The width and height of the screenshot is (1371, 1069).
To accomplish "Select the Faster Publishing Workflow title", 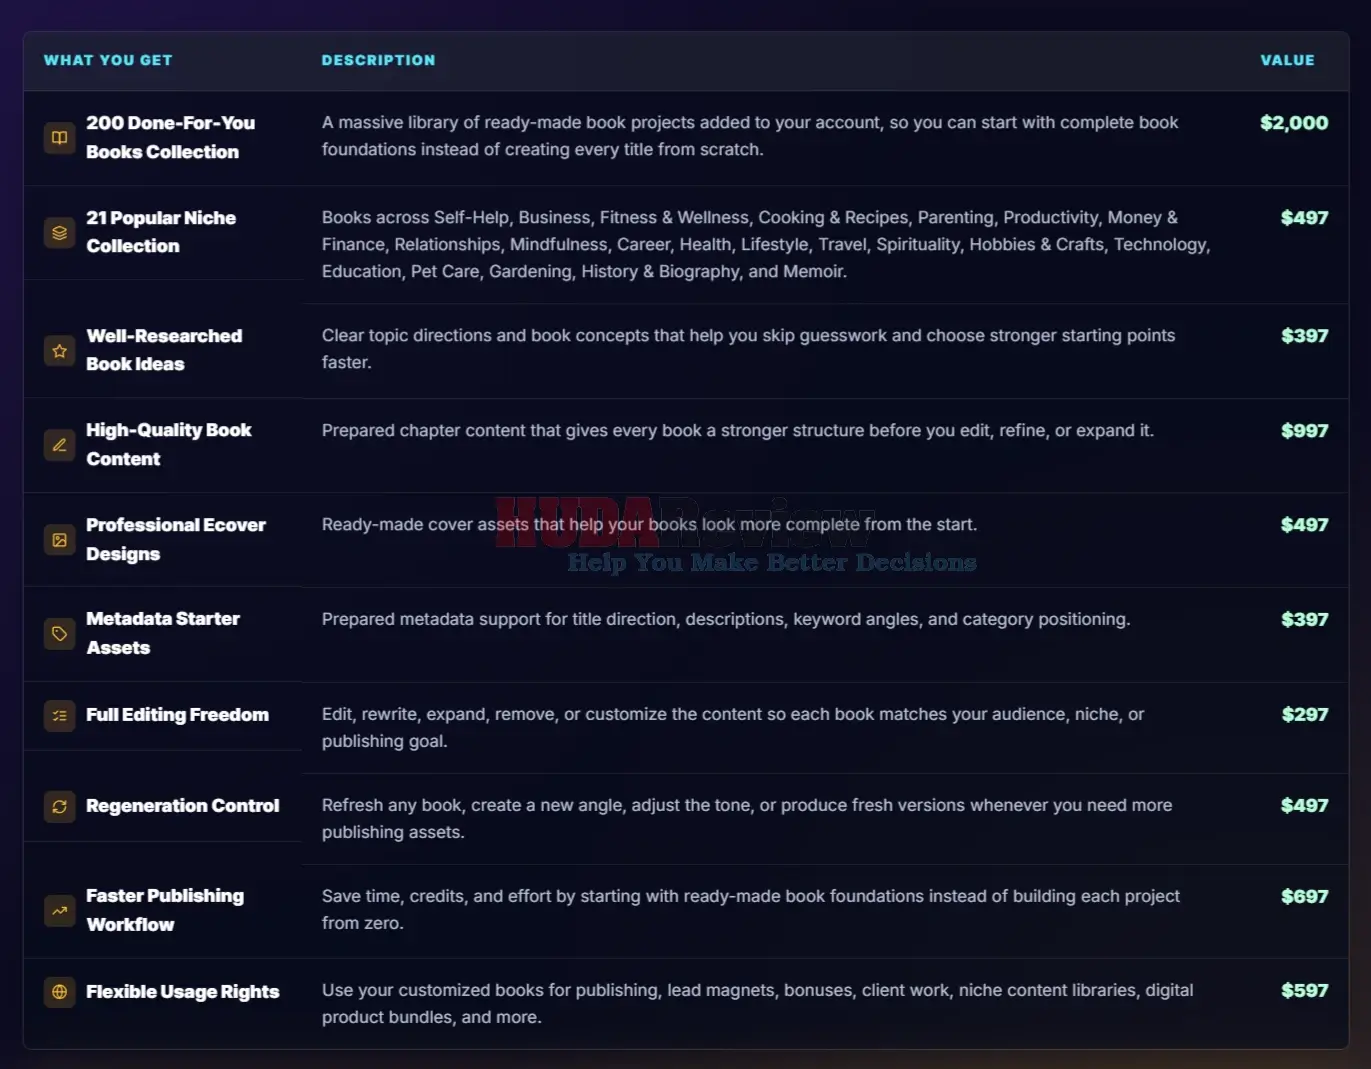I will (x=165, y=910).
